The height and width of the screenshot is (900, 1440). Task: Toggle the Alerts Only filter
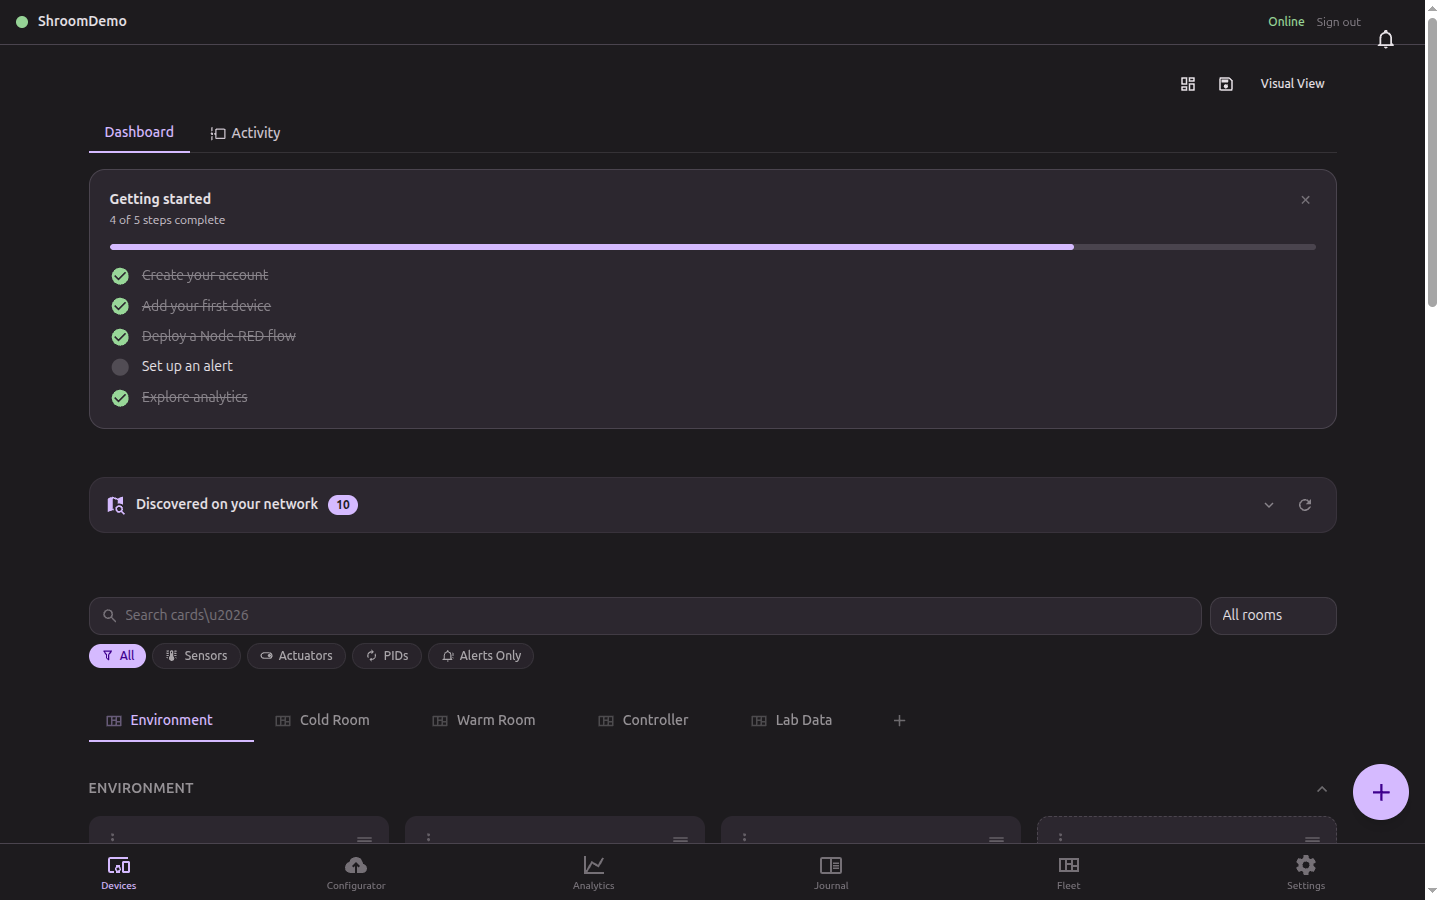pos(481,656)
